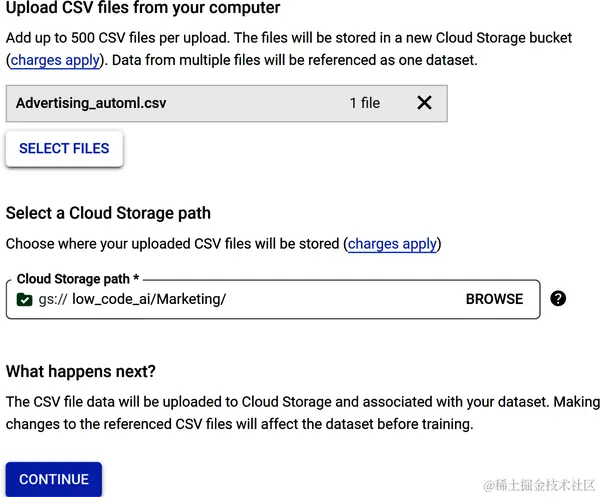Click the 'Upload CSV files from your computer' heading
Viewport: 600px width, 497px height.
pyautogui.click(x=143, y=9)
